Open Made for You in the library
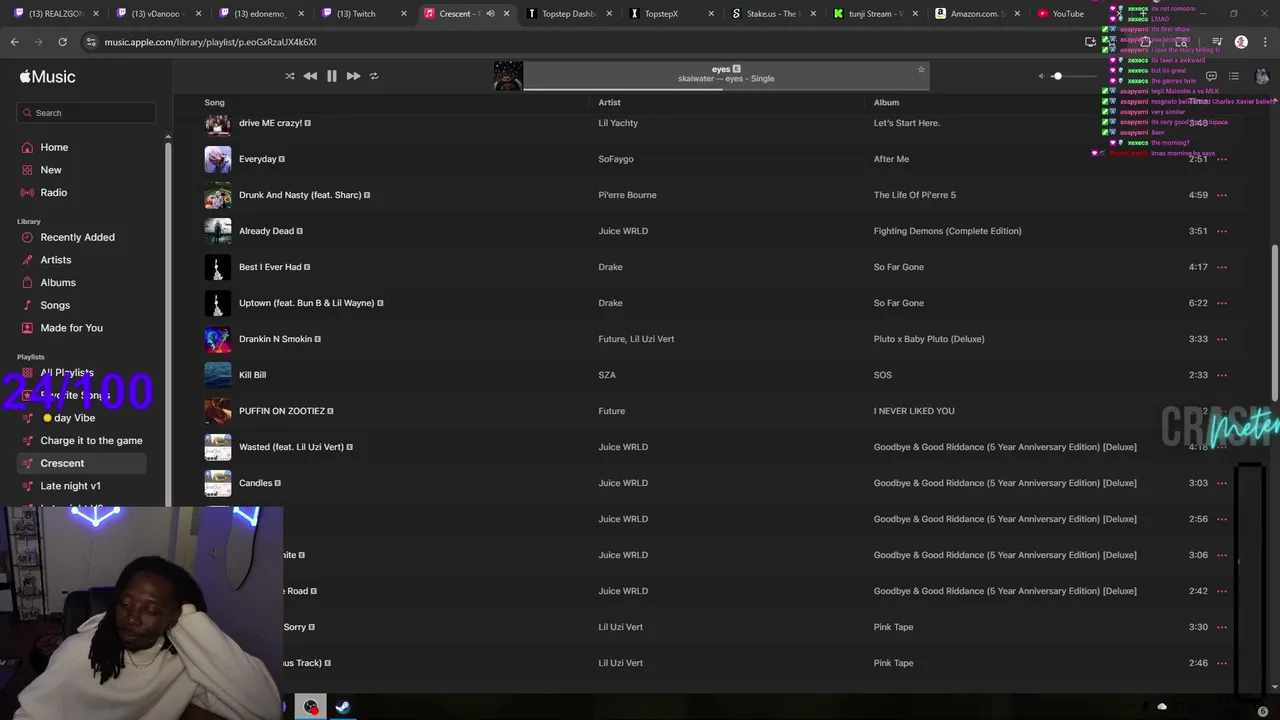 (x=71, y=328)
